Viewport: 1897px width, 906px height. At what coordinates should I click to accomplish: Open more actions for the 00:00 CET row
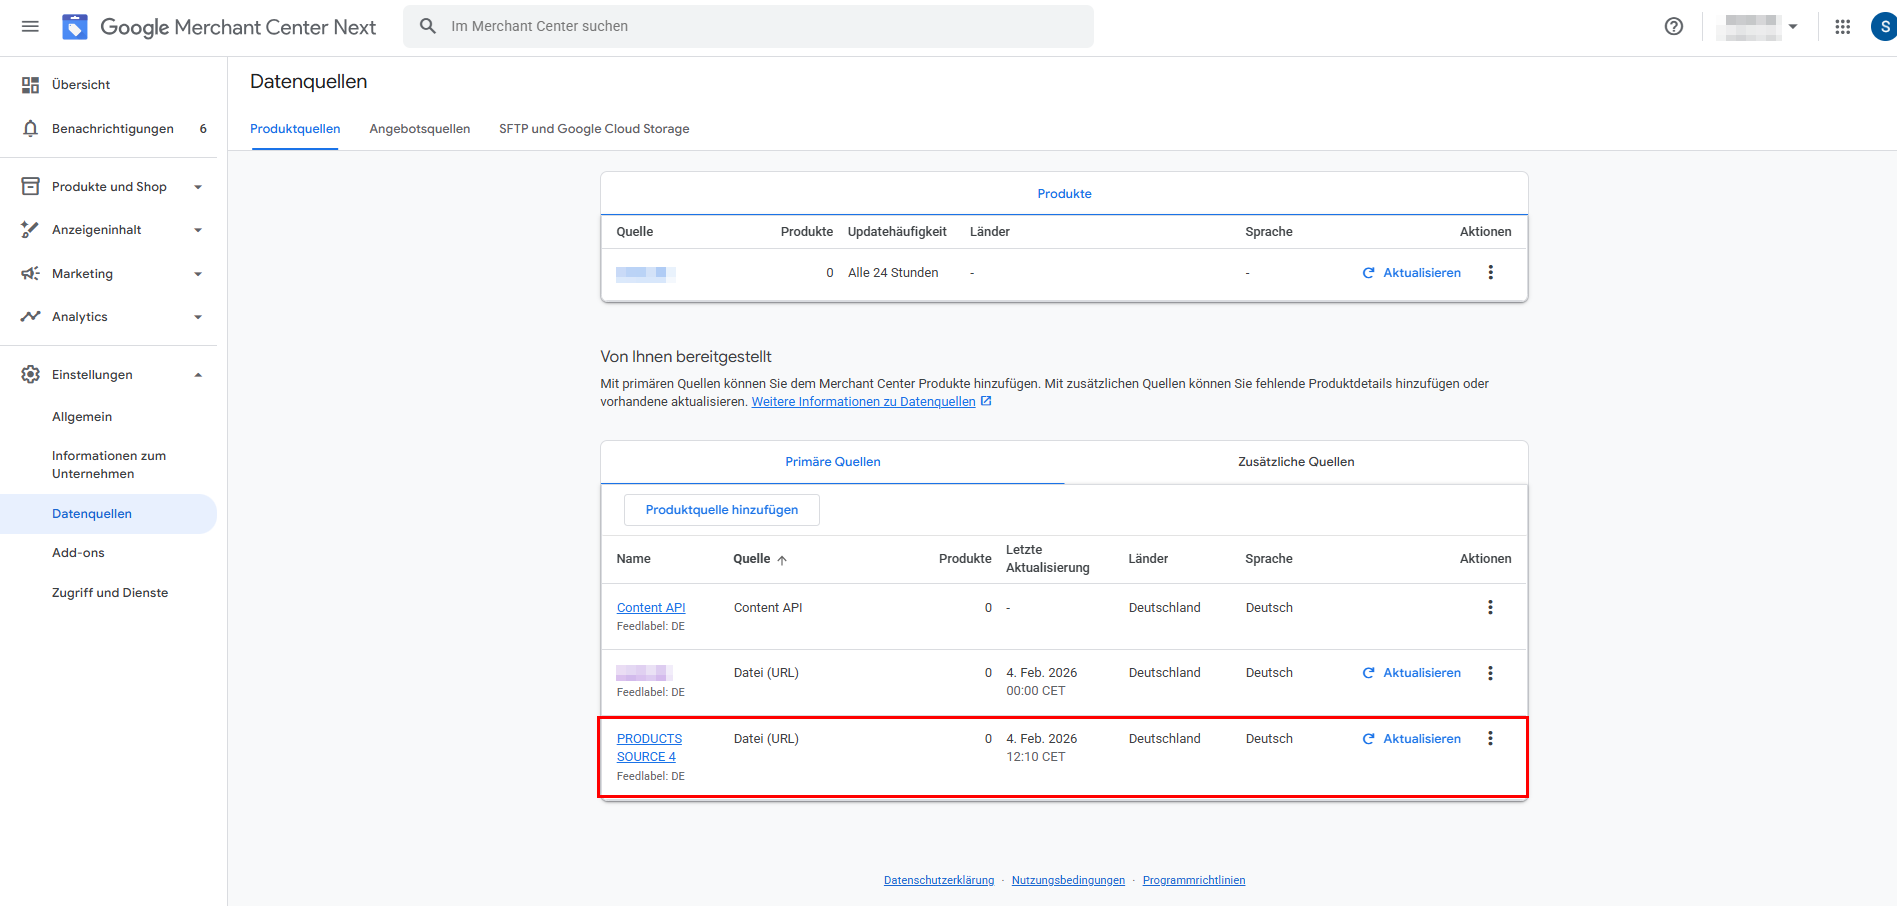(1491, 674)
